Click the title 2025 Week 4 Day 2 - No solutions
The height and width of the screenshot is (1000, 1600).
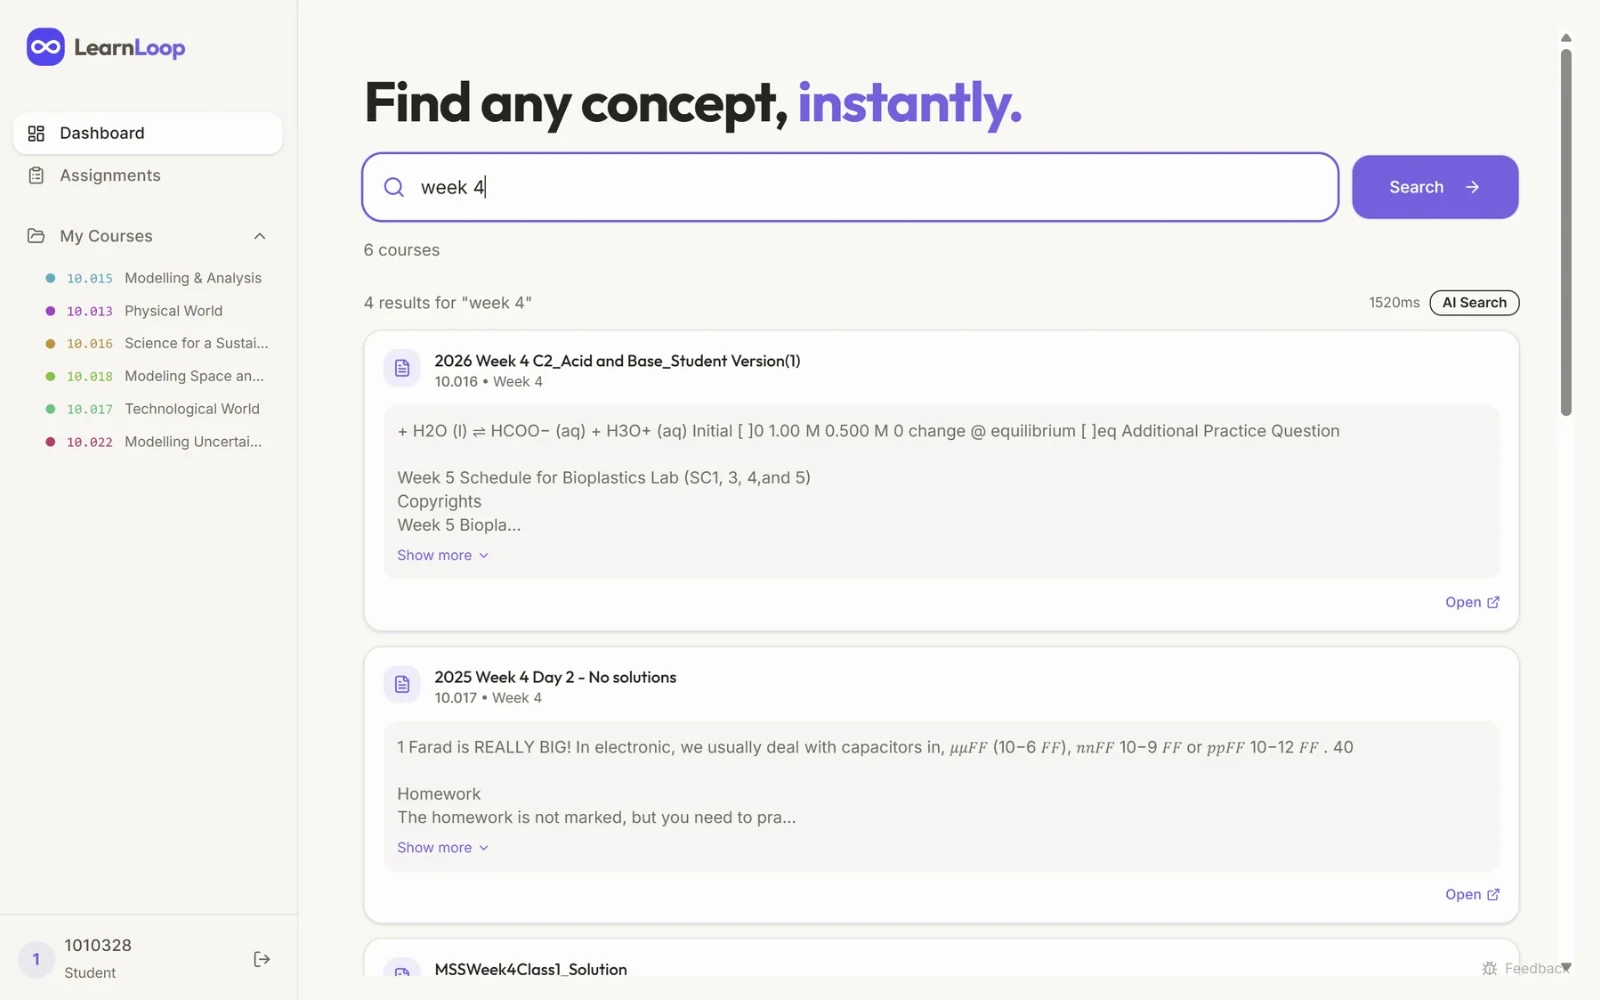click(x=555, y=677)
